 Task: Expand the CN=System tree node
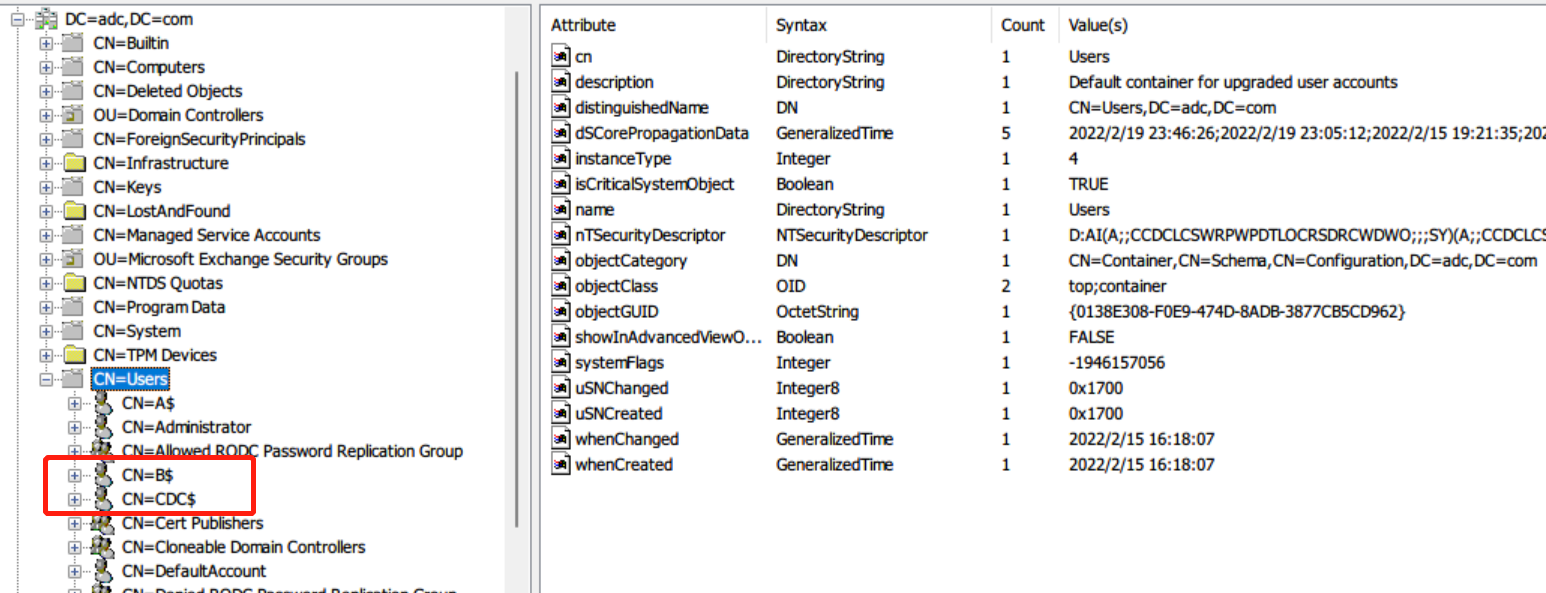tap(46, 332)
